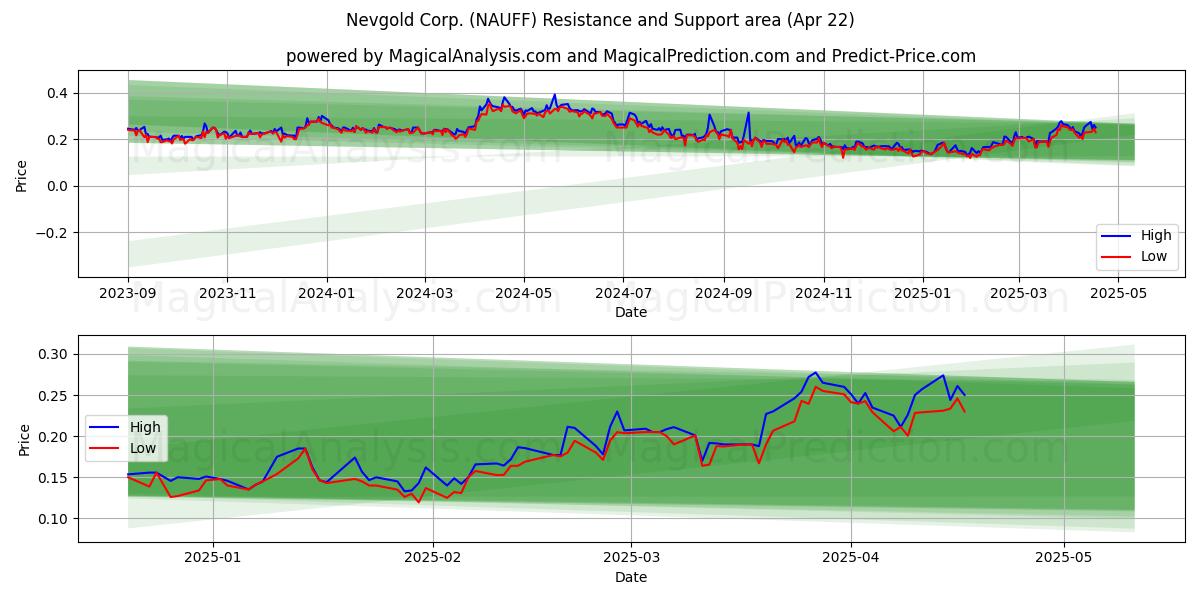Click the top chart x-axis label '2024-01'
Viewport: 1200px width, 600px height.
(x=327, y=295)
